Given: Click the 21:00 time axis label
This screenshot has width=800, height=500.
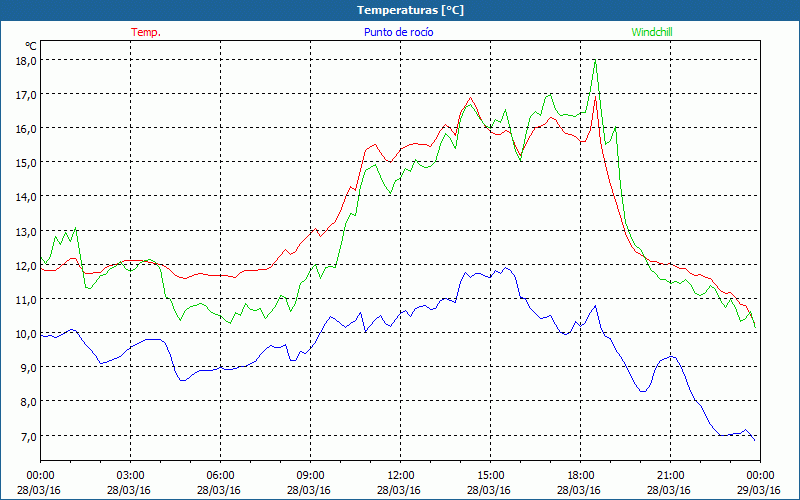Looking at the screenshot, I should [670, 476].
